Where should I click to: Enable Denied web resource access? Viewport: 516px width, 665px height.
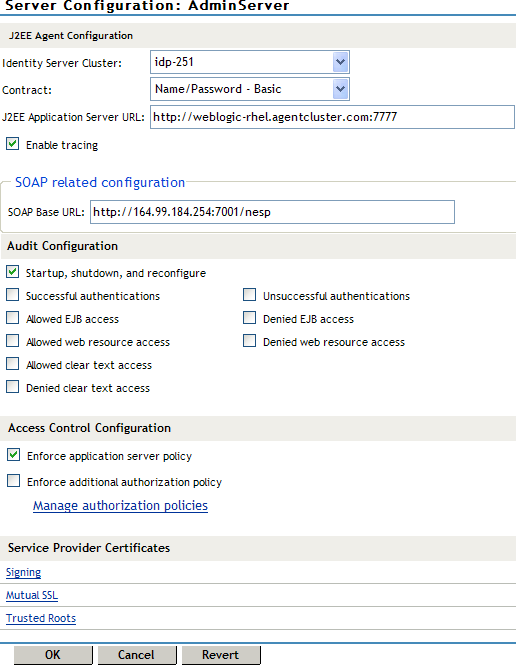[x=249, y=341]
